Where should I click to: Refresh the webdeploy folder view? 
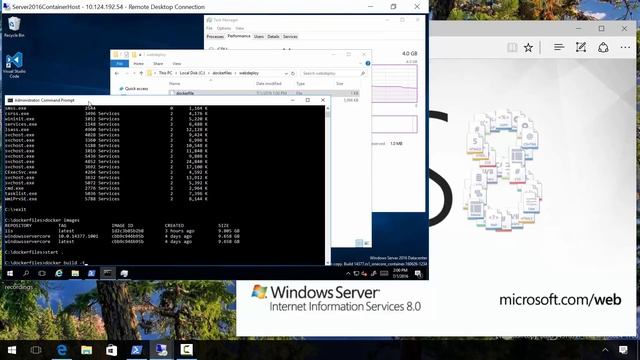click(293, 73)
